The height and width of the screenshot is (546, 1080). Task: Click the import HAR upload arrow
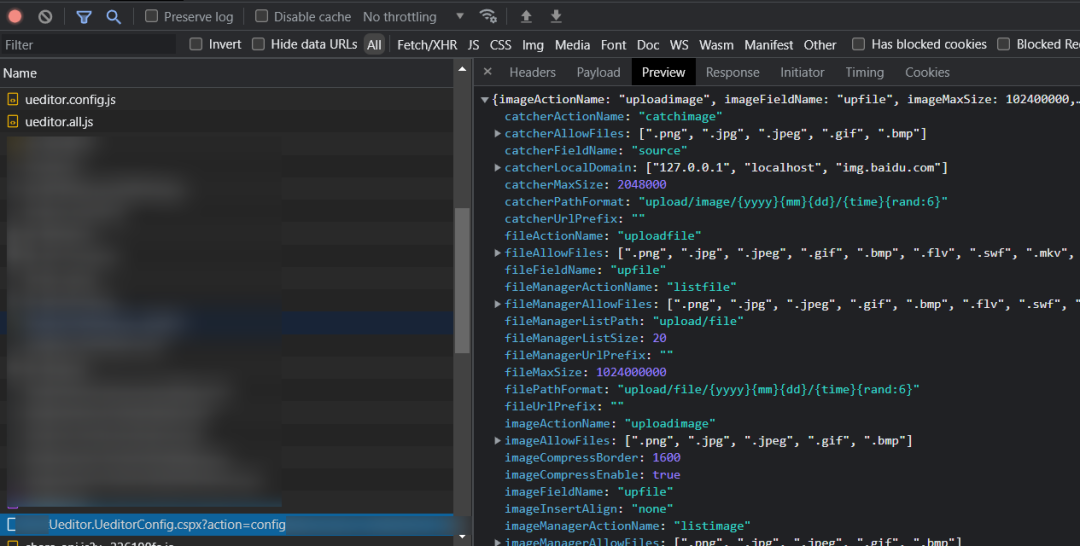click(x=526, y=17)
